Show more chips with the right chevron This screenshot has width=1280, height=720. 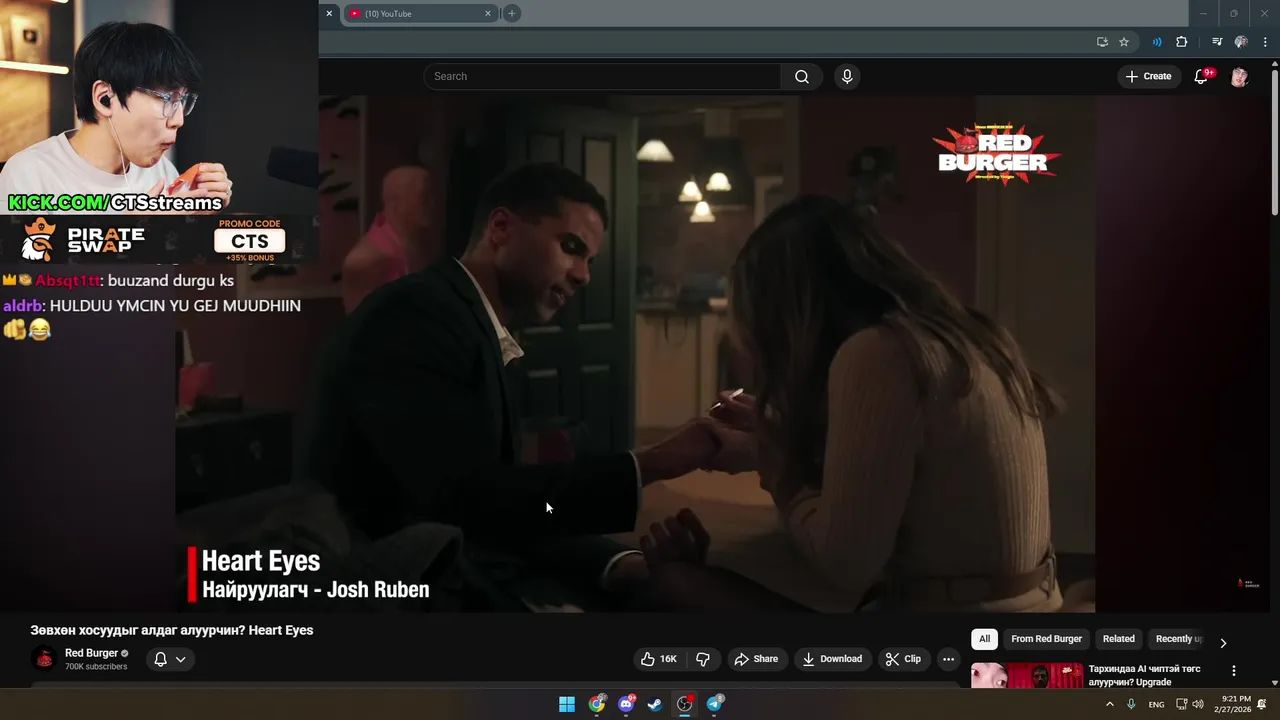click(x=1222, y=642)
